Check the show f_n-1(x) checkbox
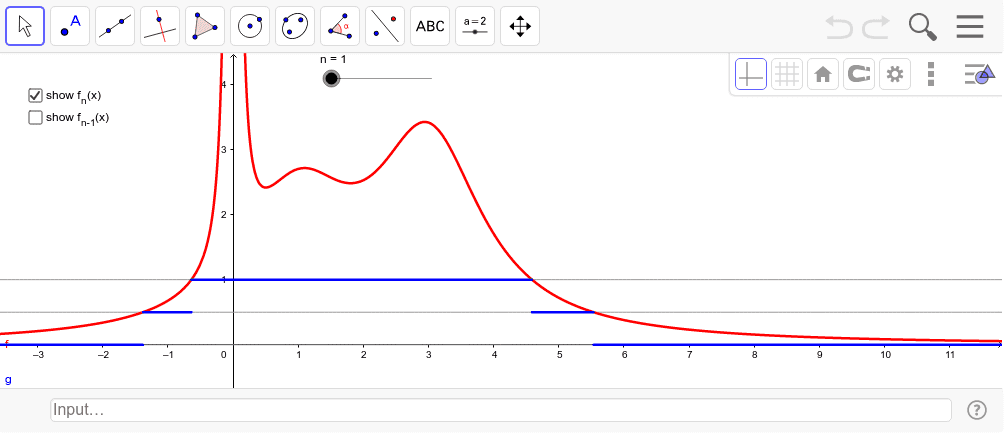 35,117
